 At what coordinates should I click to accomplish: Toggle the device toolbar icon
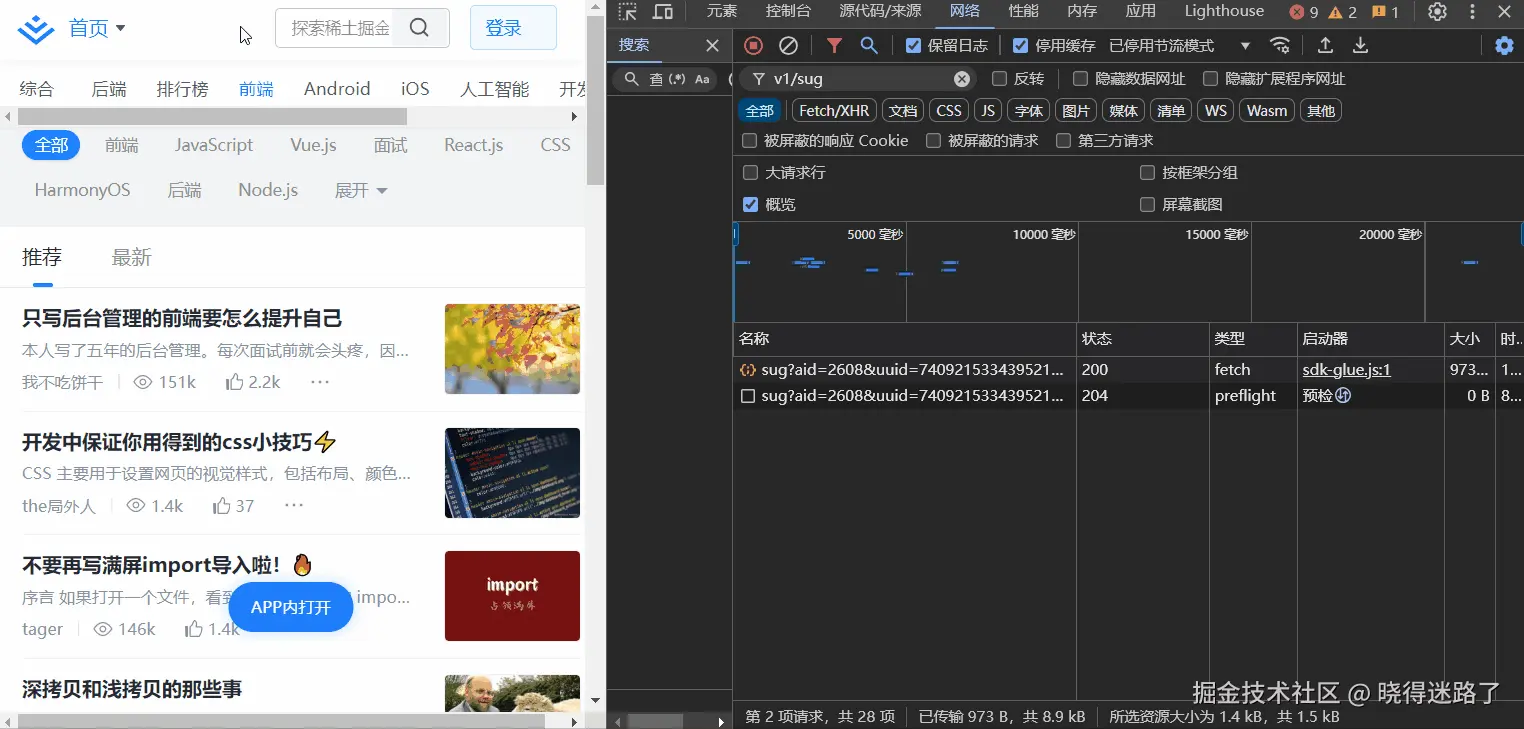coord(662,12)
